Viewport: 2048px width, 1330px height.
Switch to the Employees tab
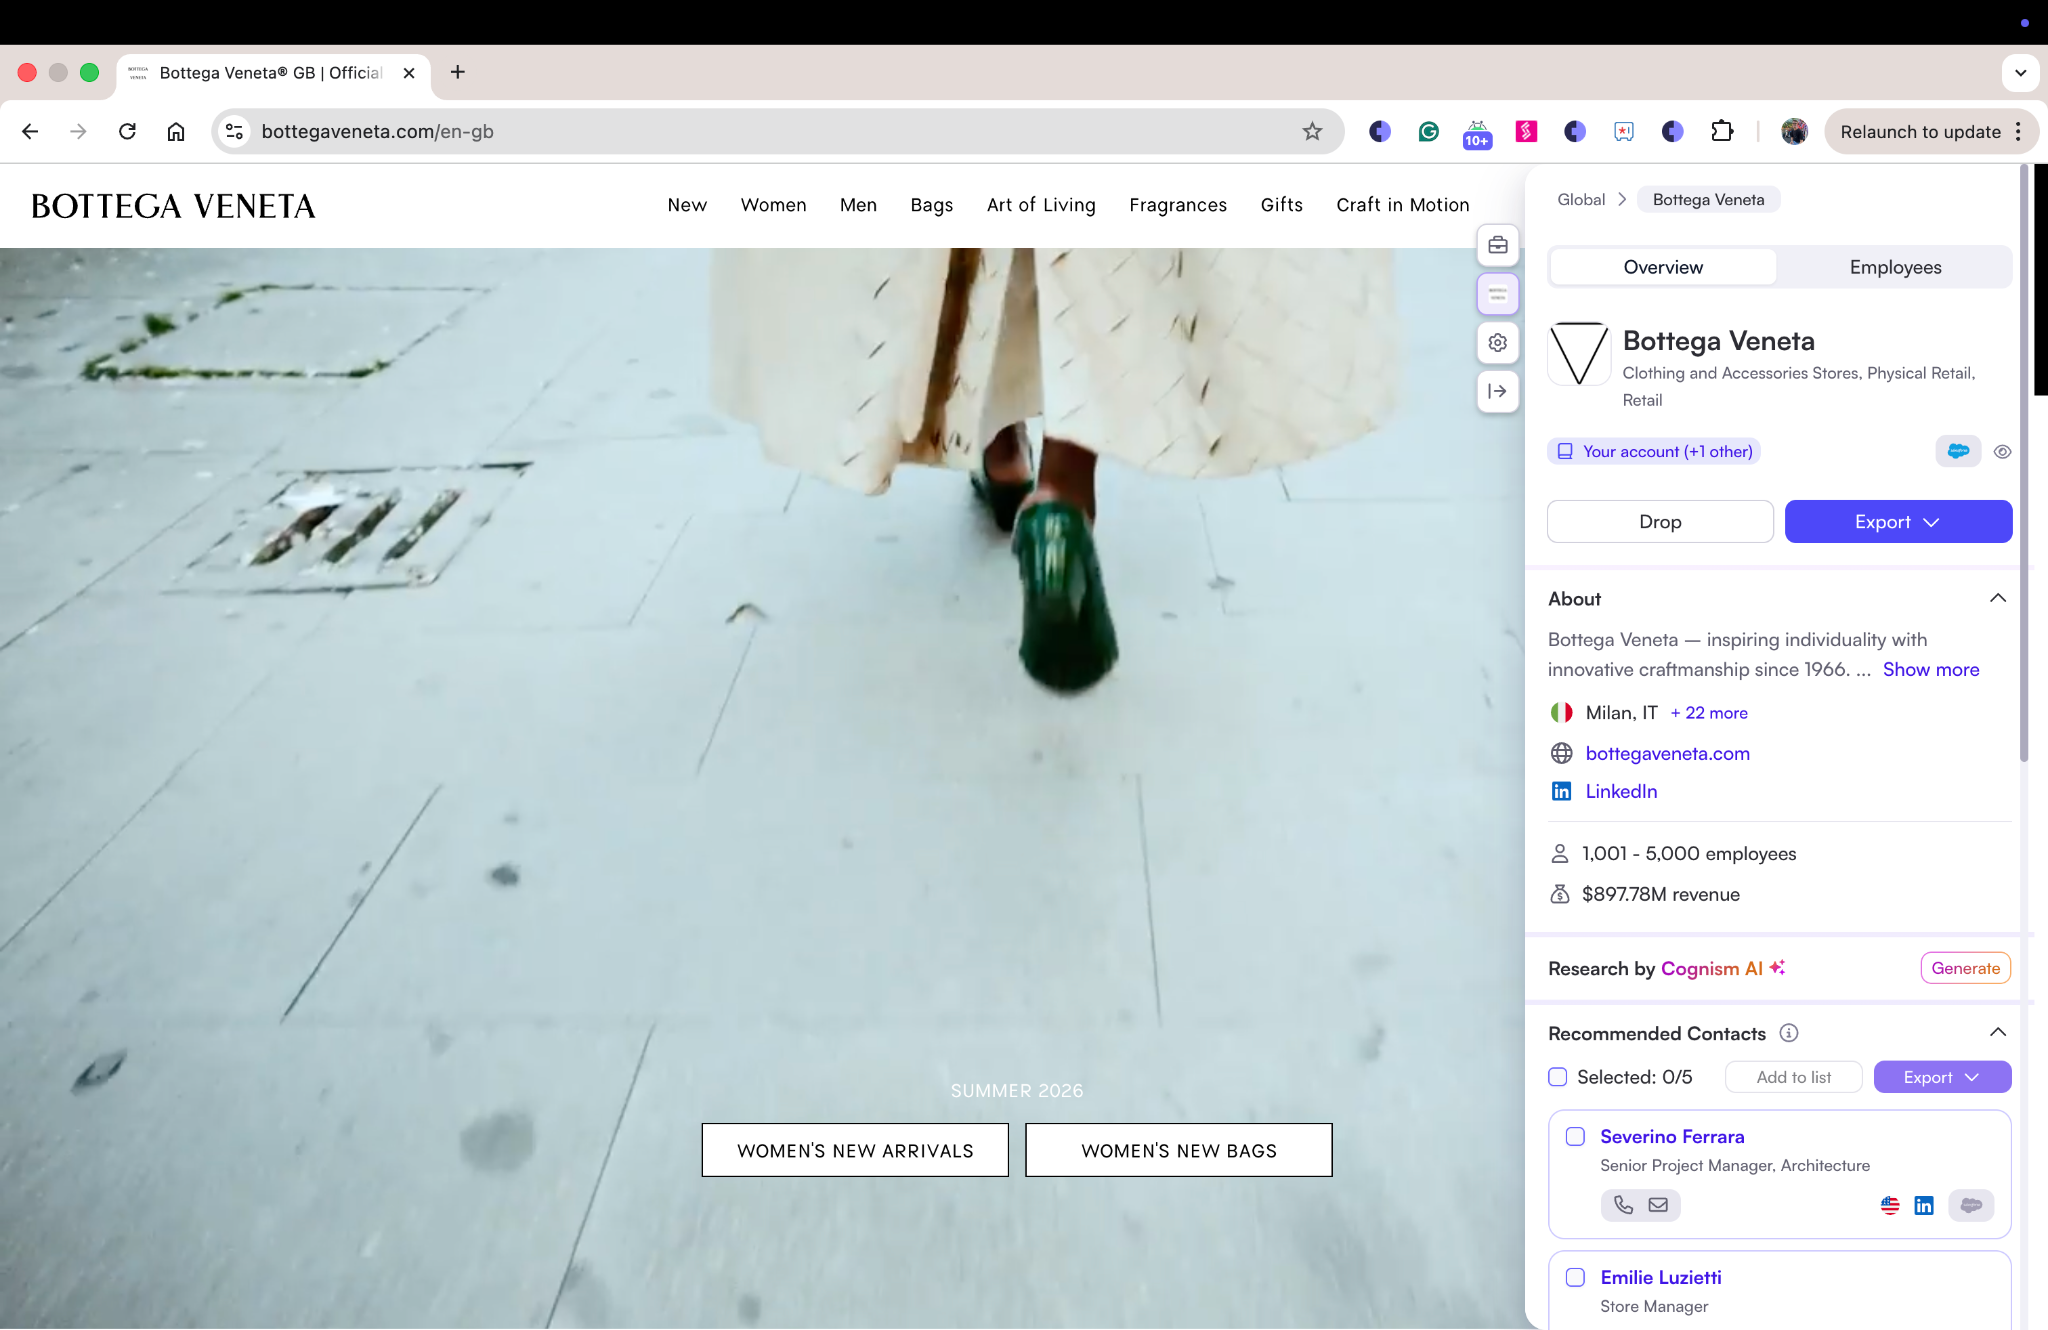pyautogui.click(x=1894, y=267)
